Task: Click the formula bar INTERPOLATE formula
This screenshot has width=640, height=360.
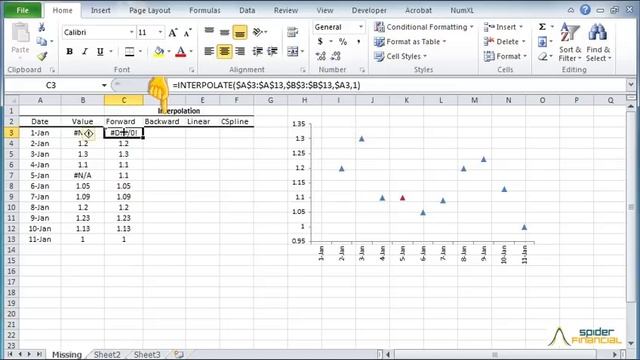Action: point(266,85)
